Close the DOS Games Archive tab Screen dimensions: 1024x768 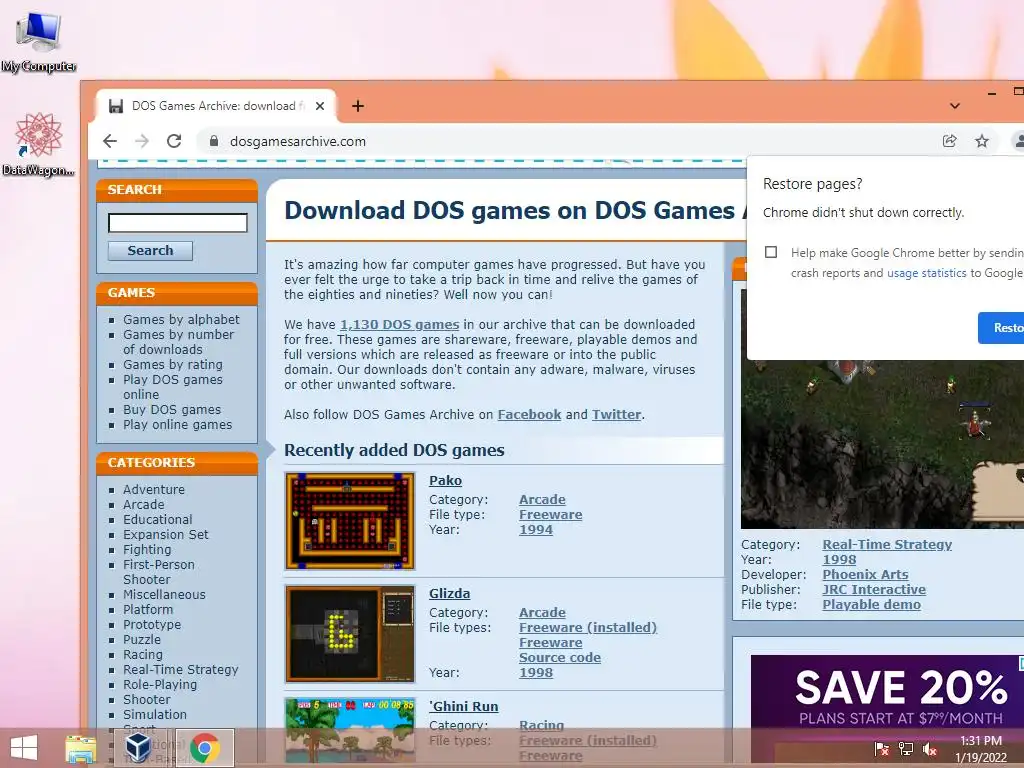pos(320,106)
